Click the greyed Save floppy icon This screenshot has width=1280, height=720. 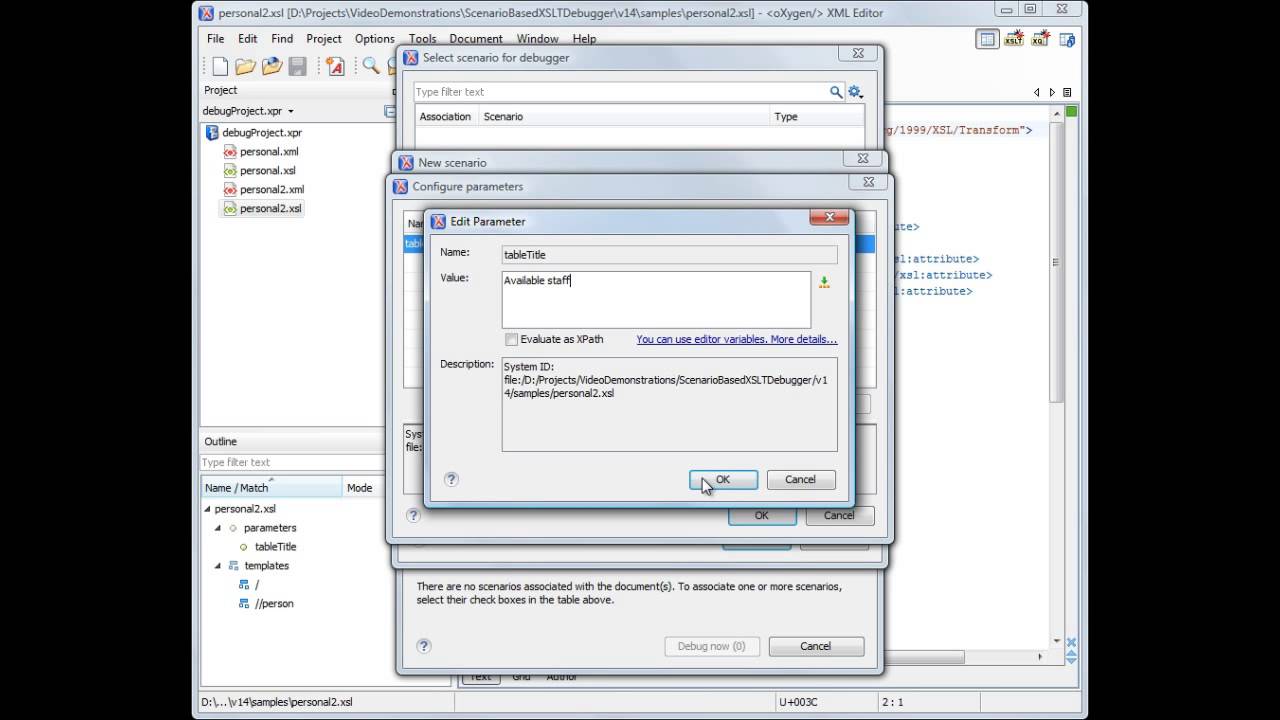pyautogui.click(x=297, y=66)
